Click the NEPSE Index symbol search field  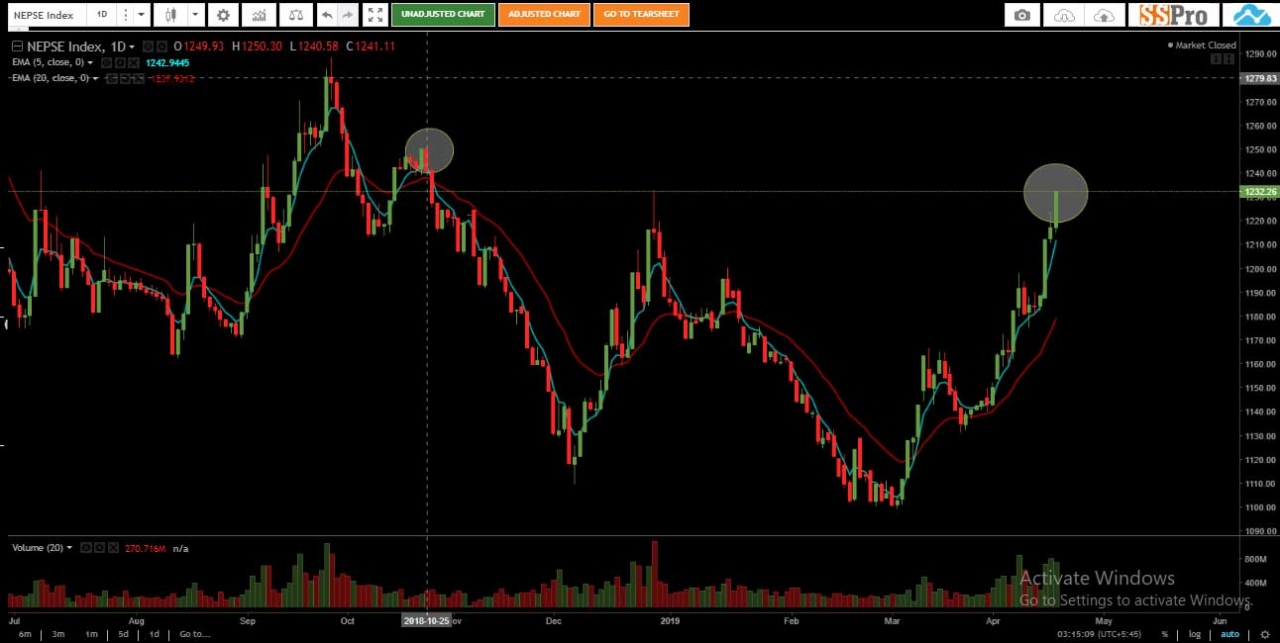pyautogui.click(x=45, y=15)
